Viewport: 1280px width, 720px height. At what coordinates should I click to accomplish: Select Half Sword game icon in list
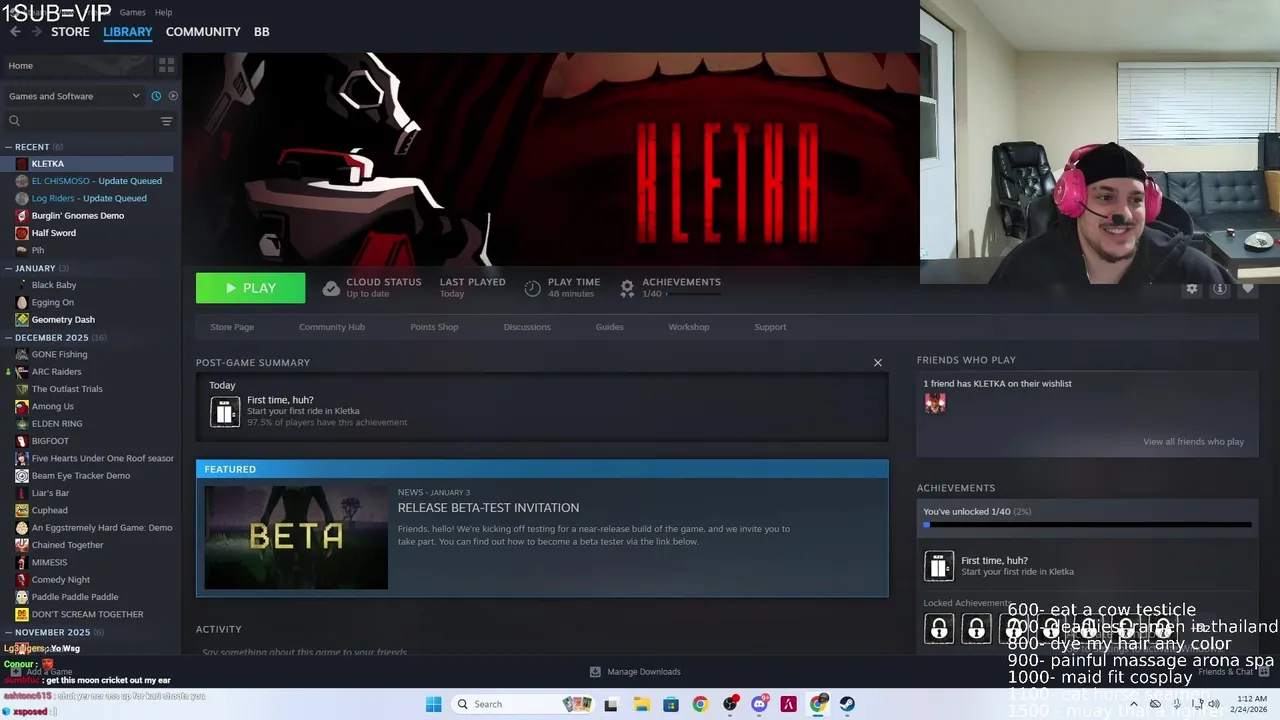pyautogui.click(x=22, y=233)
